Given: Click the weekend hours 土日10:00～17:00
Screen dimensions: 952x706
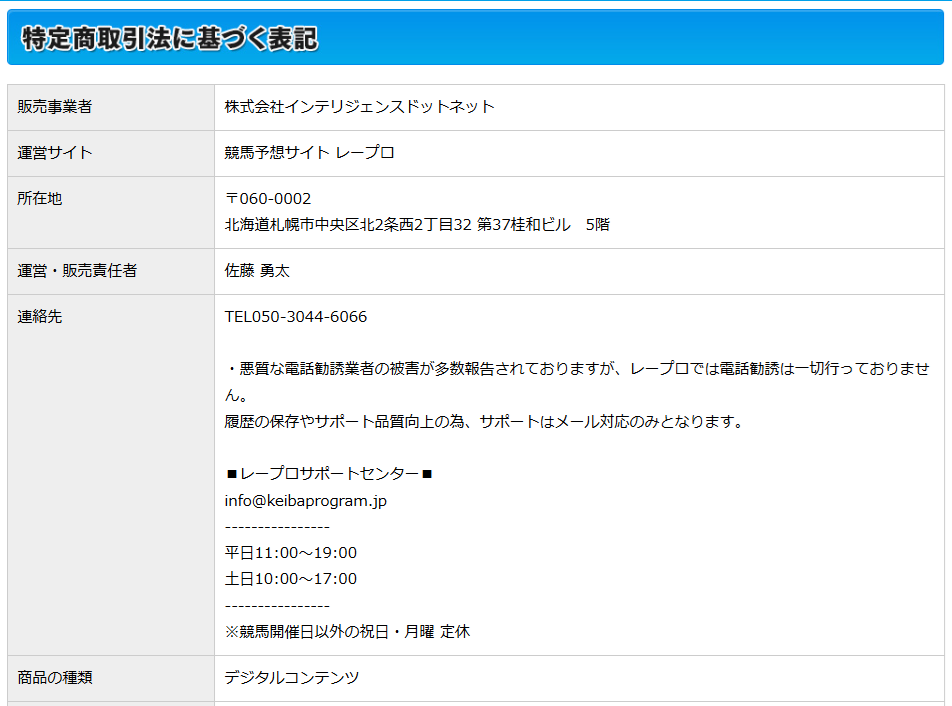Looking at the screenshot, I should (291, 579).
